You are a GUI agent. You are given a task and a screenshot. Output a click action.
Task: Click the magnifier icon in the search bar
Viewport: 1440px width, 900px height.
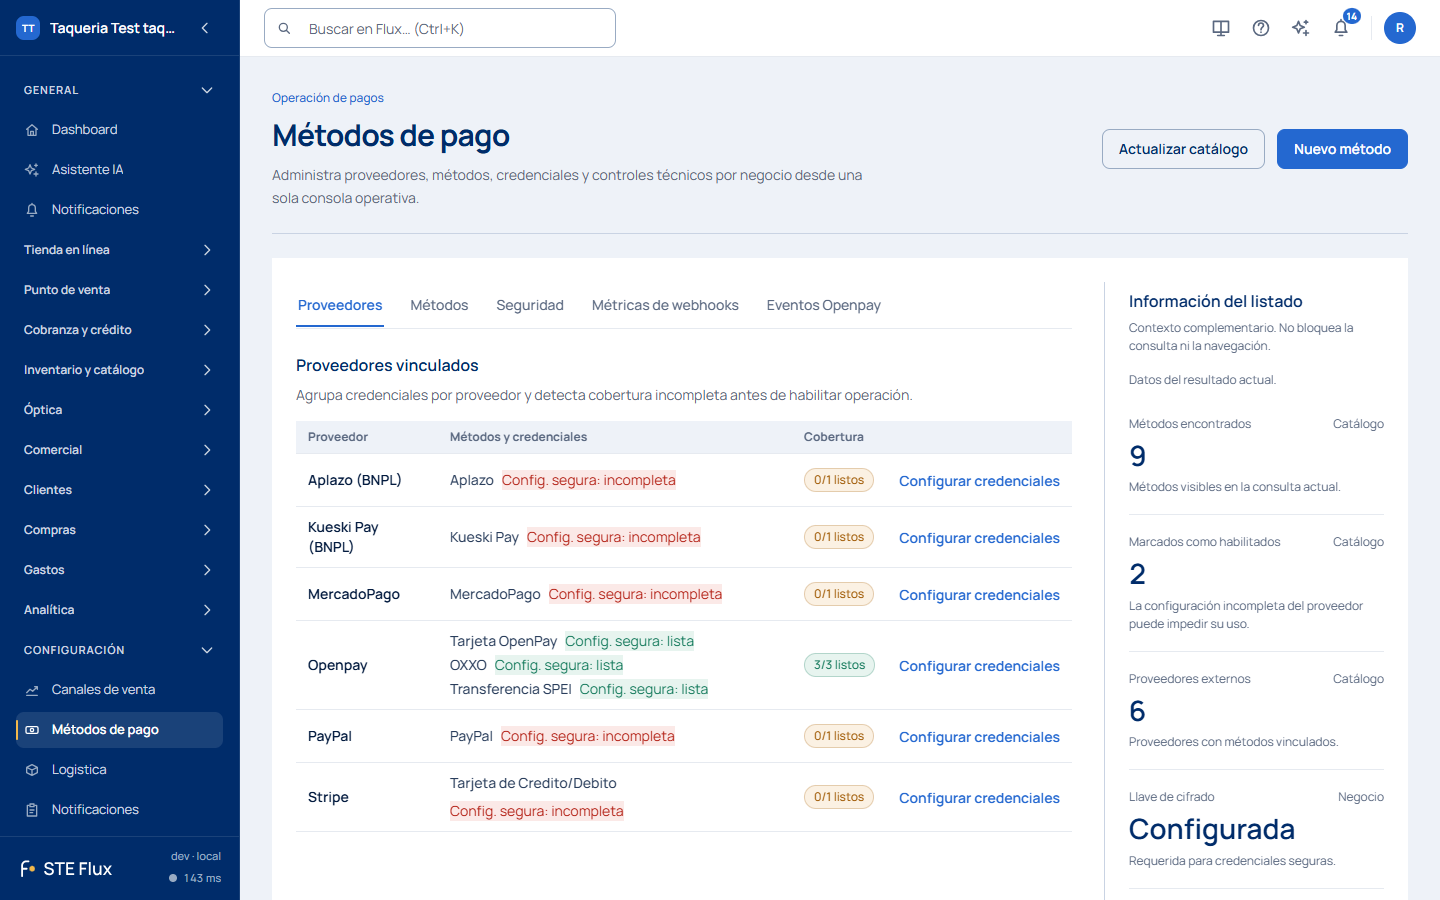[285, 29]
